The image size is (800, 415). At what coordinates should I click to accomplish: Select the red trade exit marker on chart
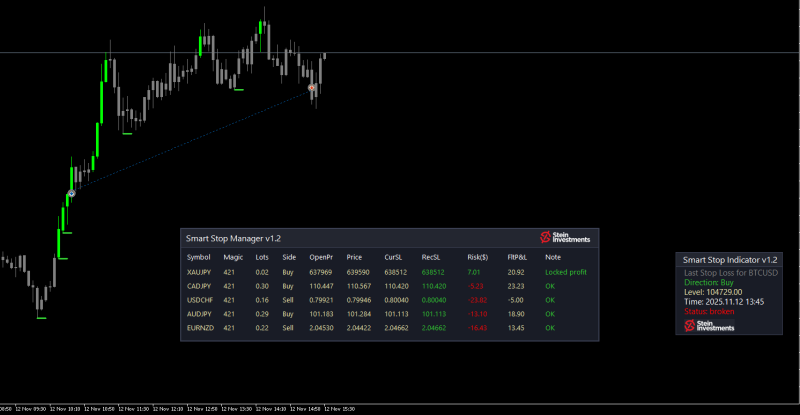[x=312, y=88]
